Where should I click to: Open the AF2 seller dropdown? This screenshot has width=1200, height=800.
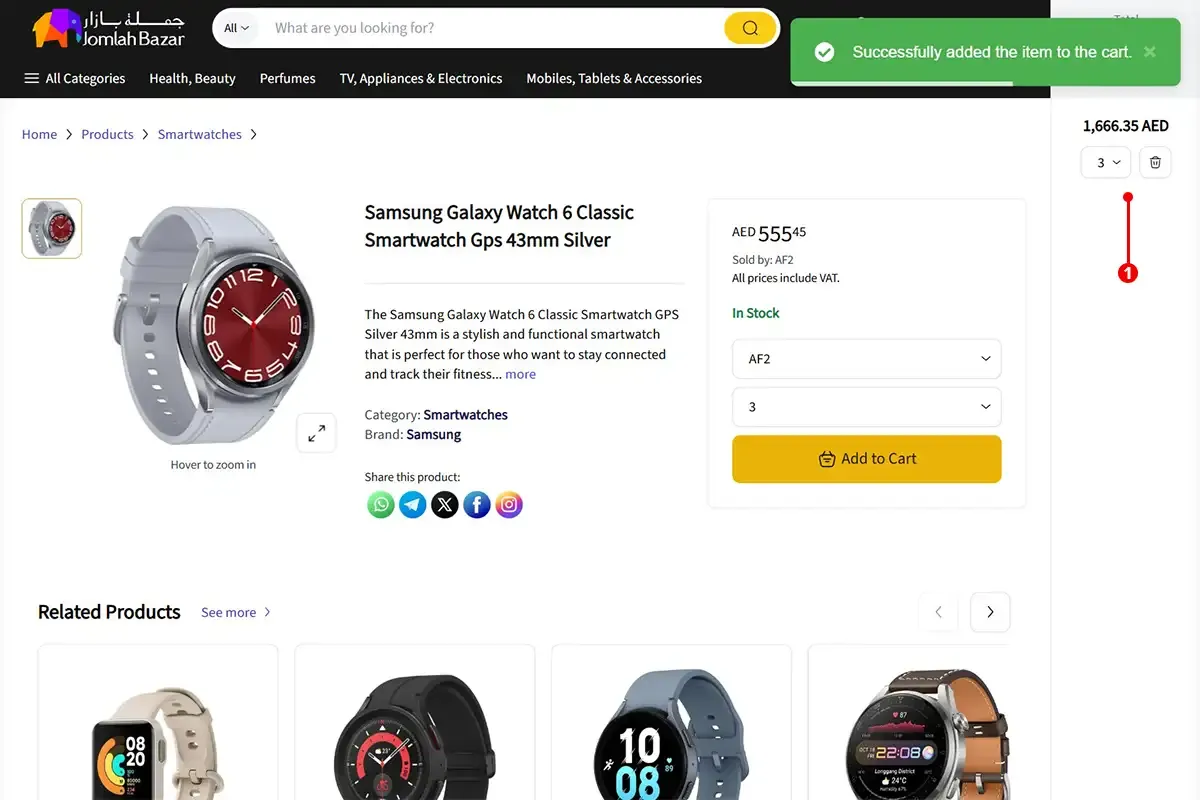pyautogui.click(x=866, y=359)
